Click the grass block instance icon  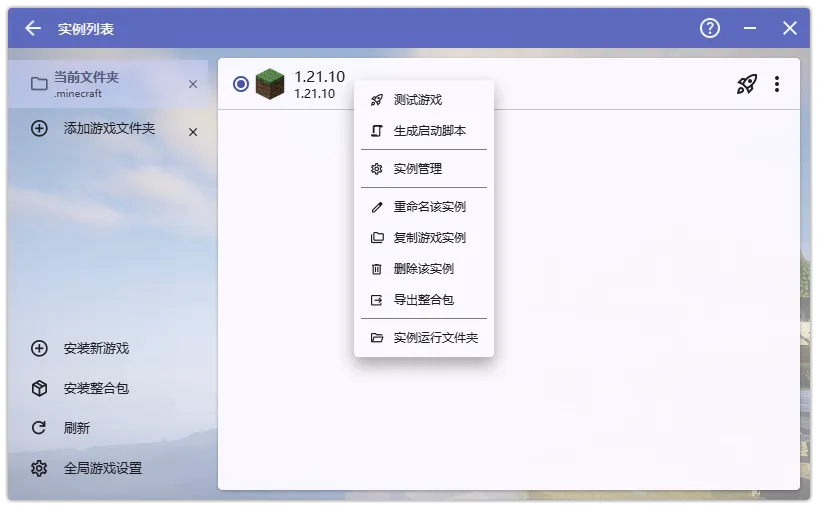[x=270, y=84]
